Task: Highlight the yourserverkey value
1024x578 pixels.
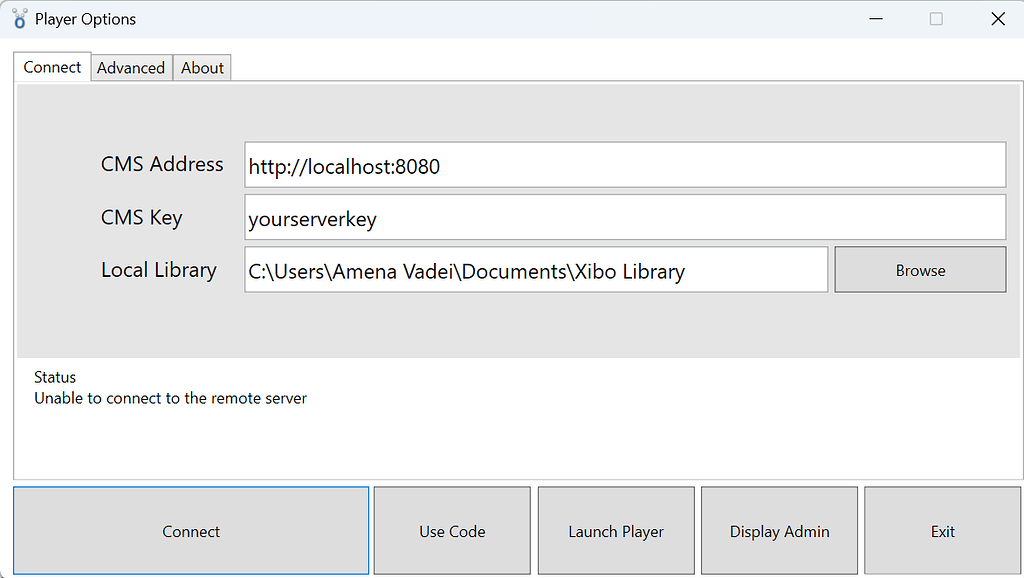Action: click(x=310, y=219)
